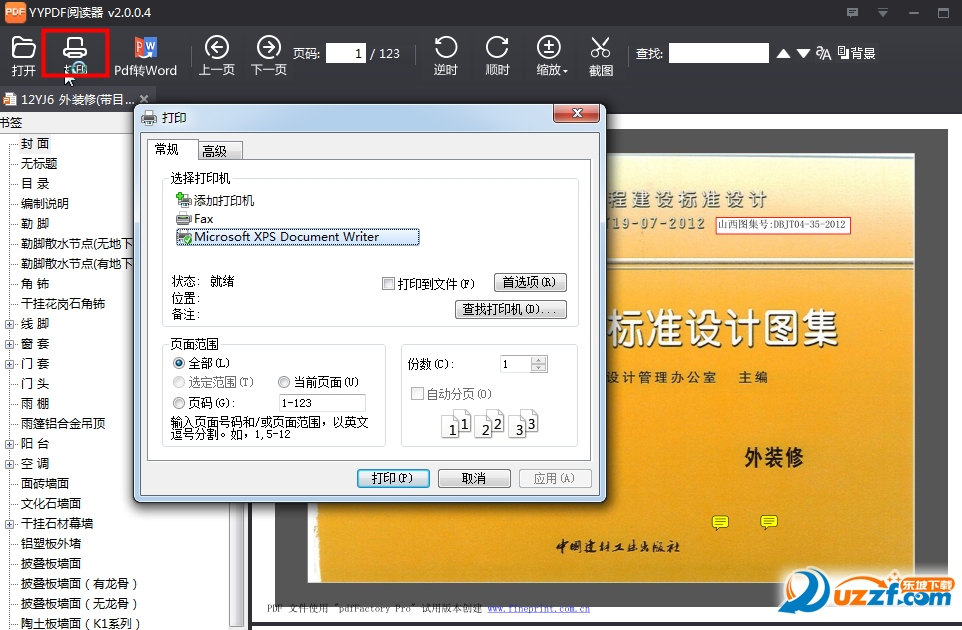
Task: Click the 查找打印机 button
Action: 510,309
